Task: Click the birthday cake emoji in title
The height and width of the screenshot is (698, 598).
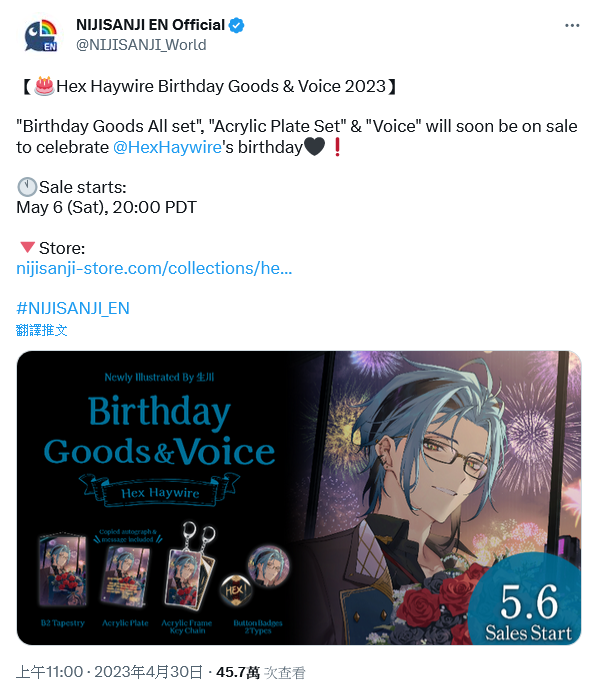Action: pyautogui.click(x=45, y=85)
